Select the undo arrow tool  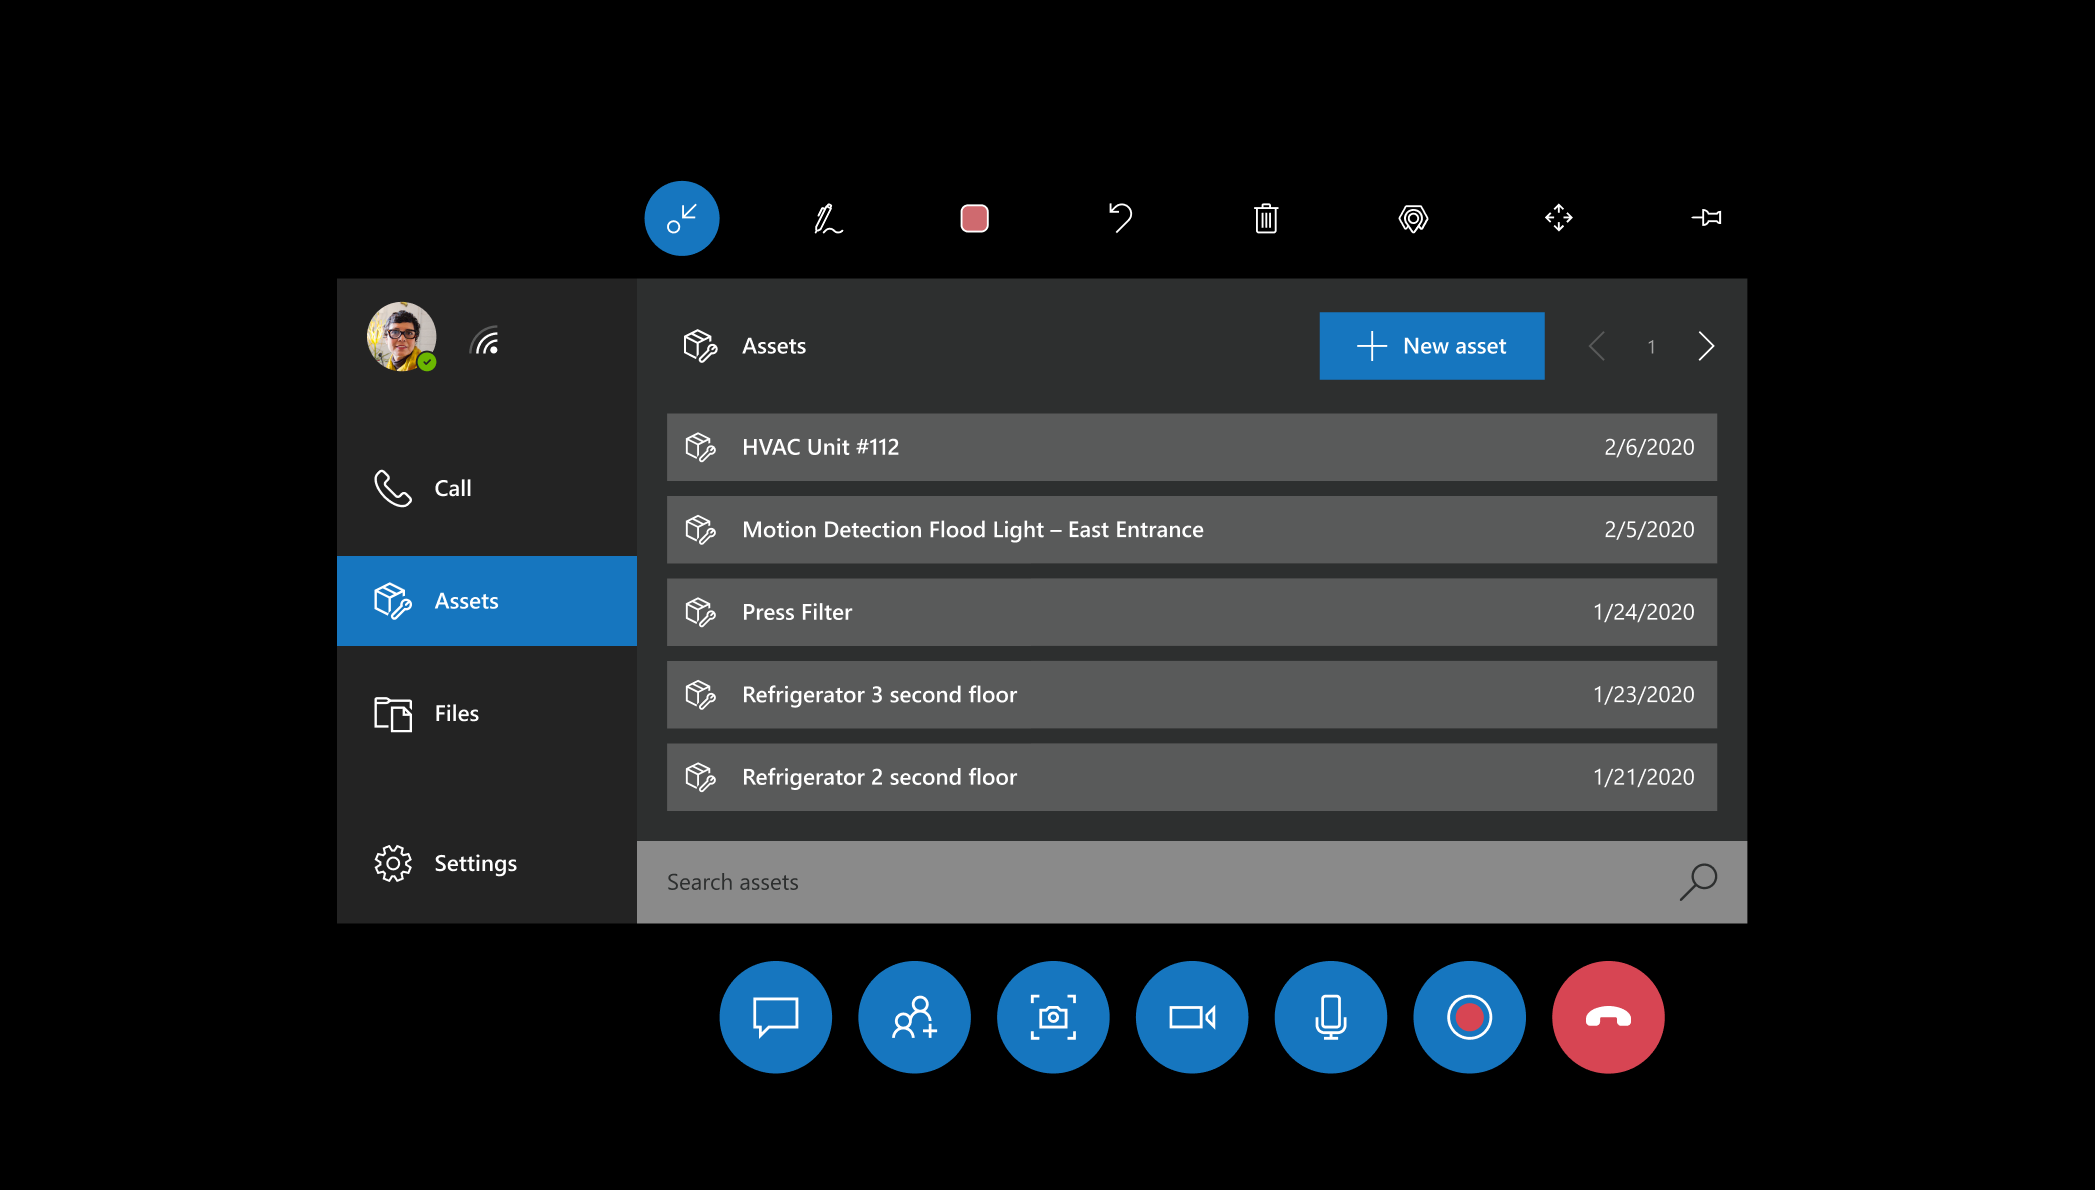(x=1122, y=219)
